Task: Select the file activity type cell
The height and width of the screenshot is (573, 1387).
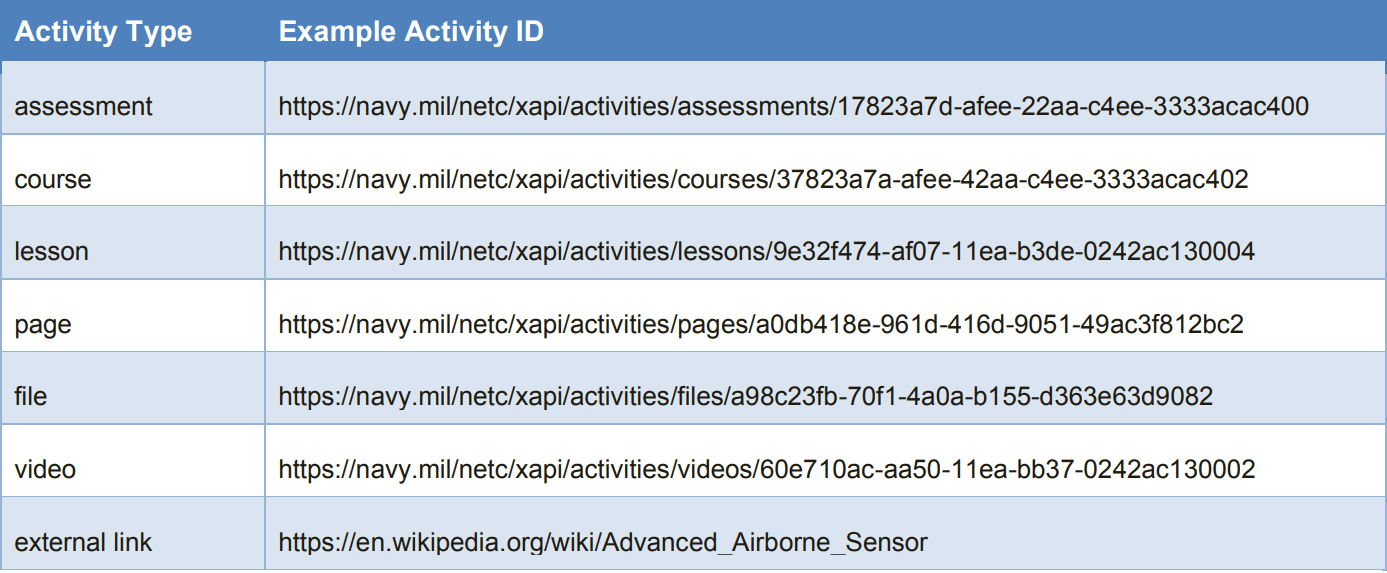Action: tap(31, 397)
